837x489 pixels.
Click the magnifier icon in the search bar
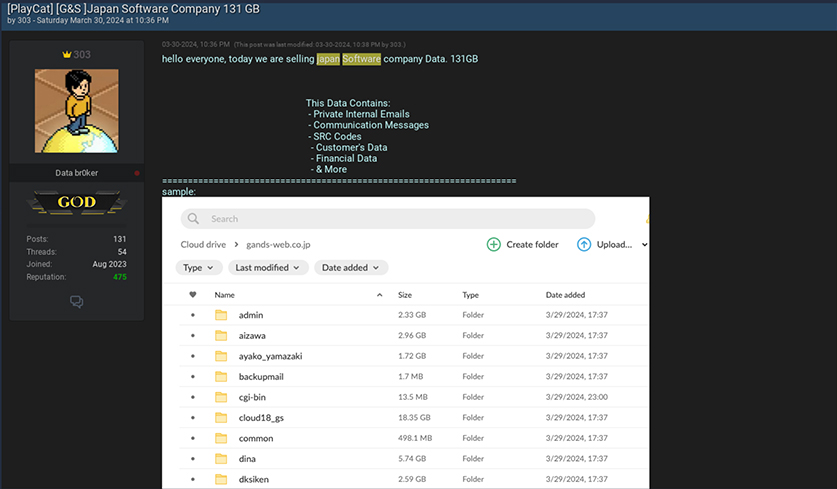(x=193, y=219)
